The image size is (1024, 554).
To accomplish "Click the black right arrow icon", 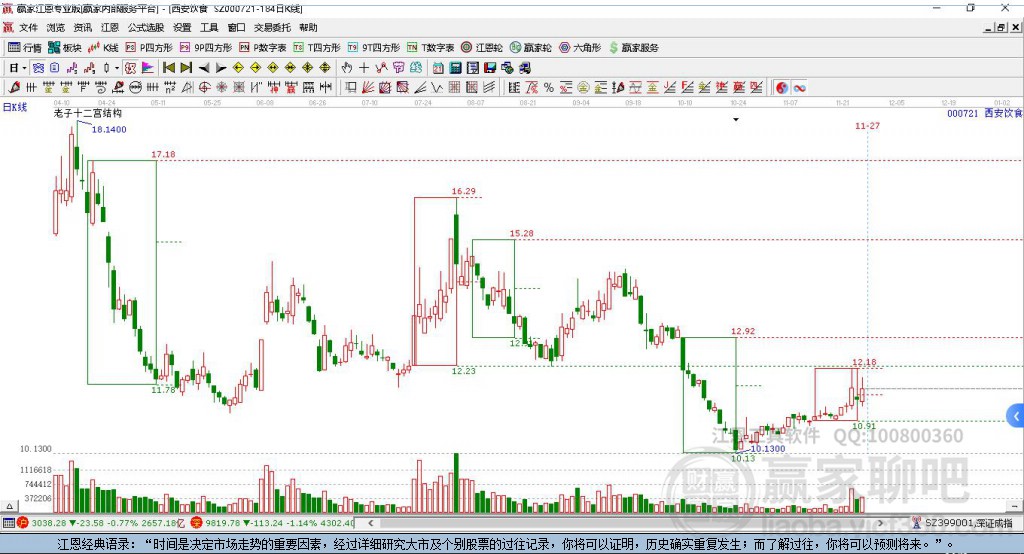I will point(221,68).
